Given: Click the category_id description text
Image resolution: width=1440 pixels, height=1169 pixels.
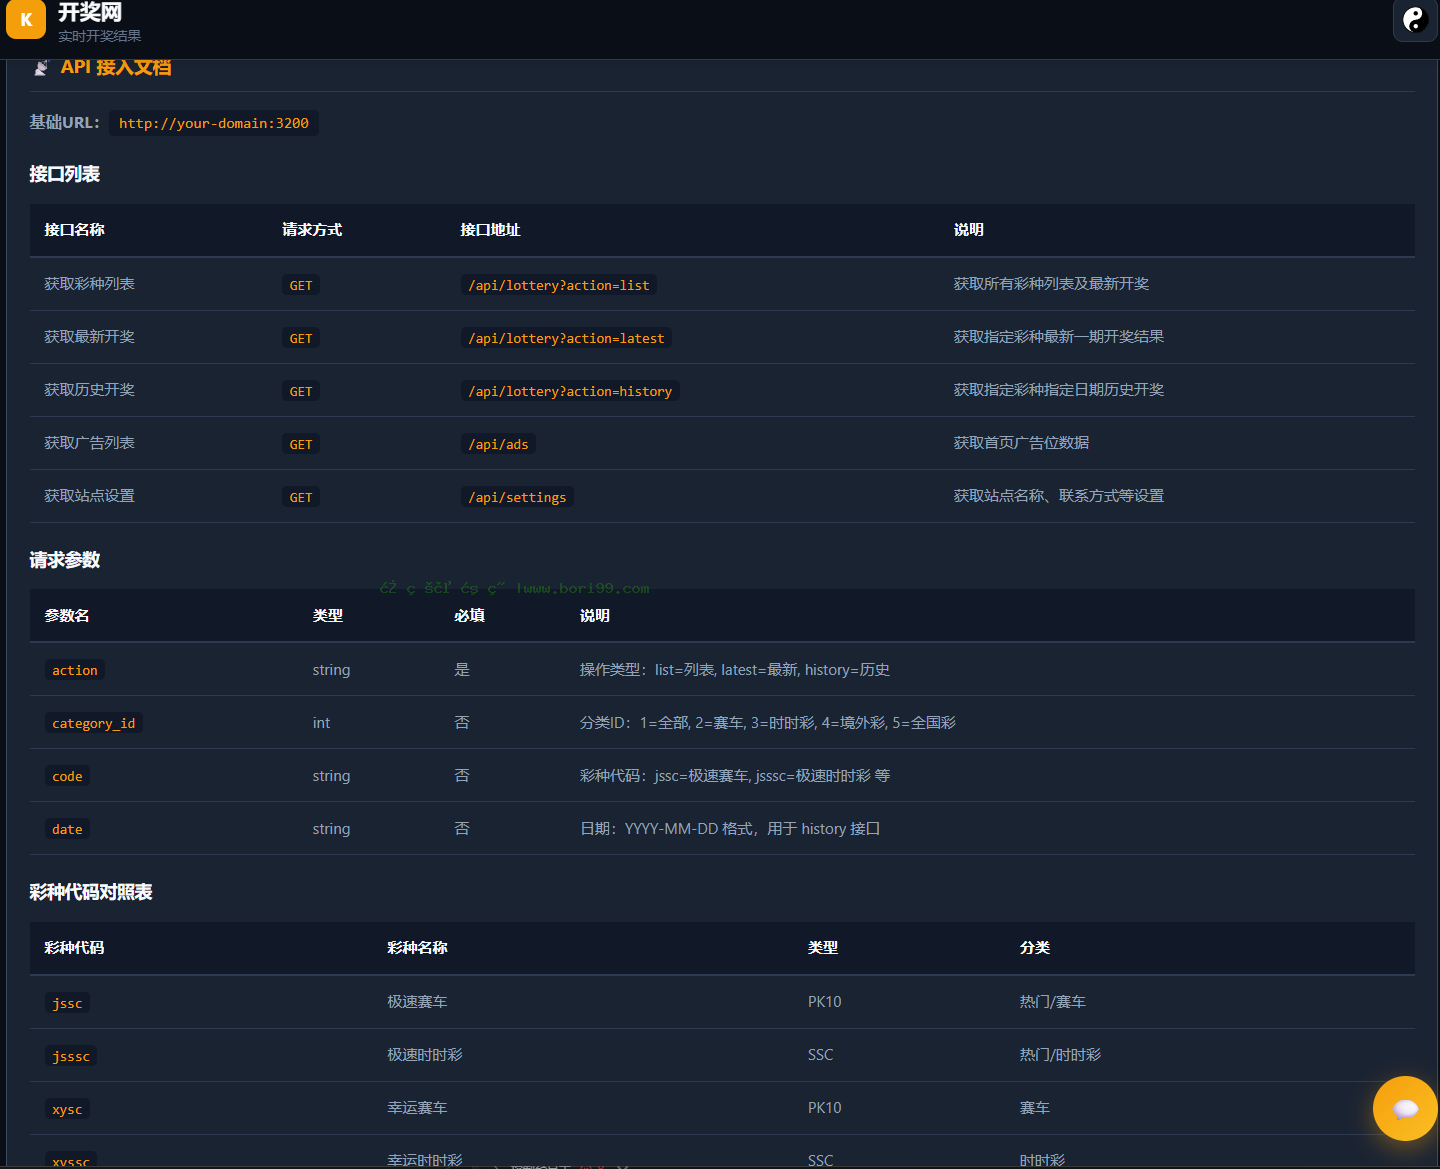Looking at the screenshot, I should pos(767,723).
